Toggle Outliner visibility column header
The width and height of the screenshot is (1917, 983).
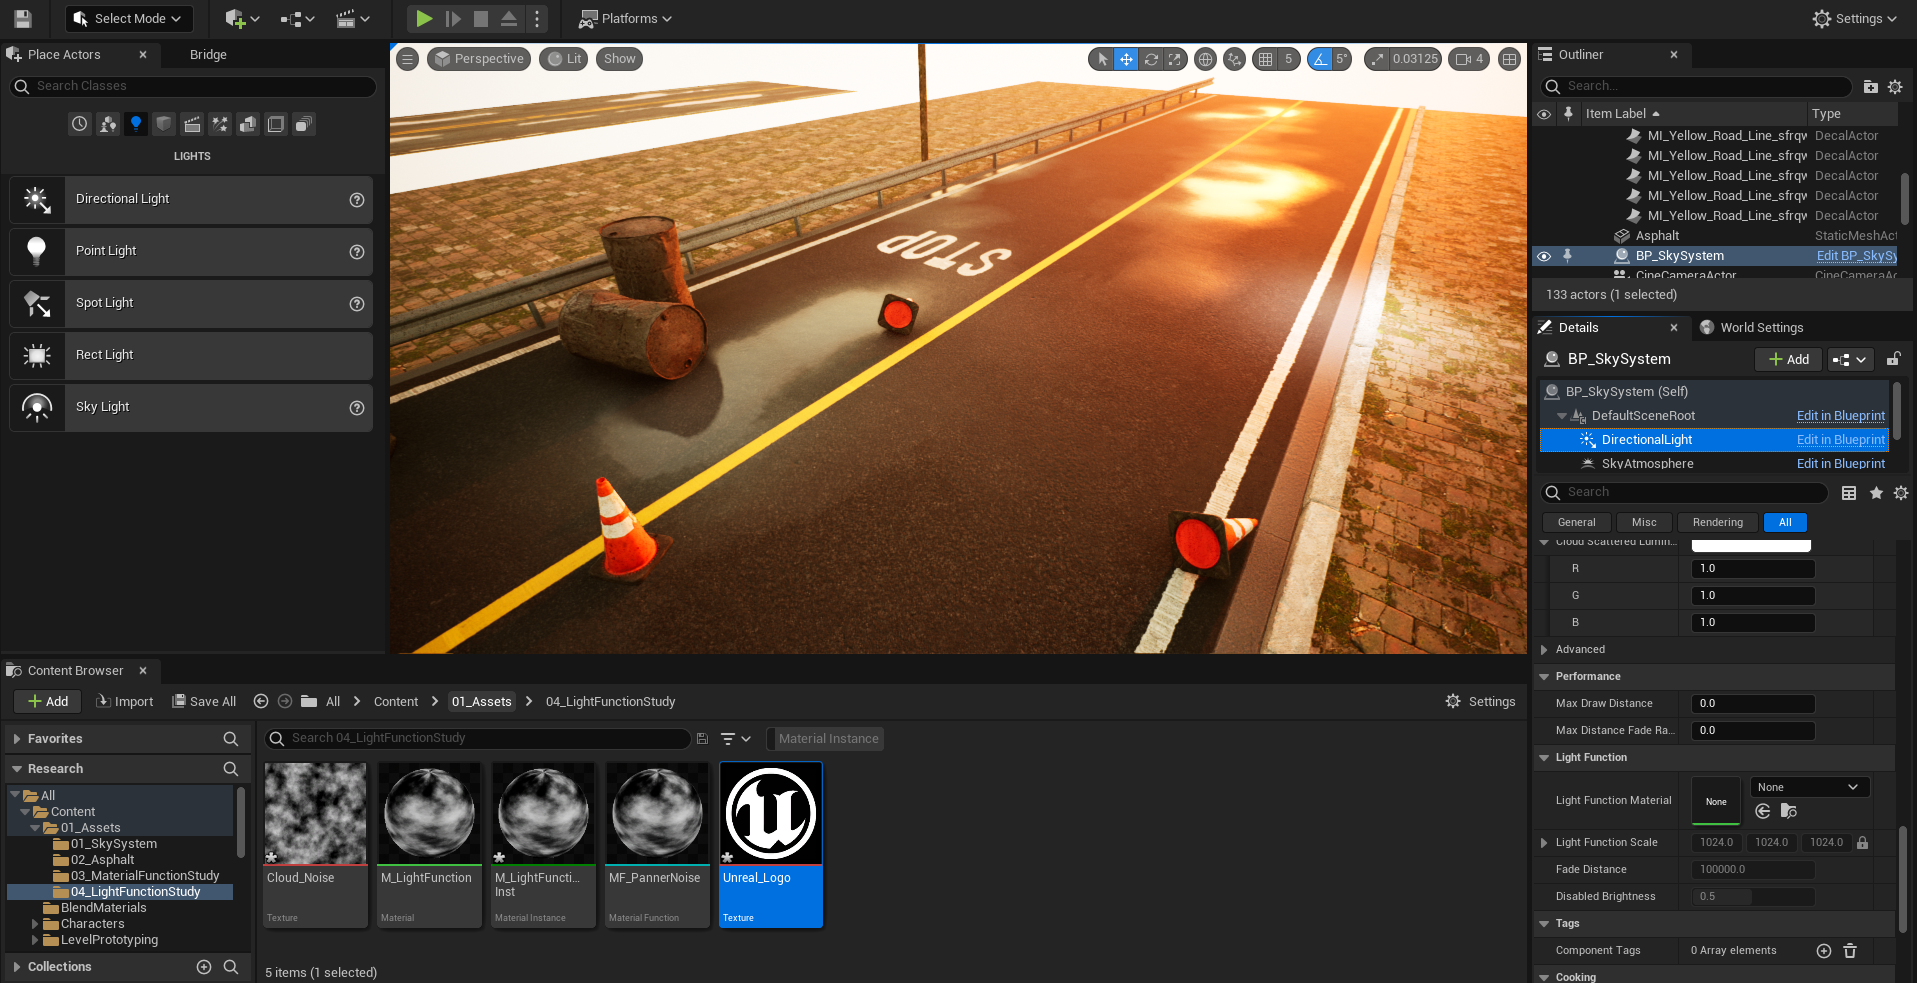(1544, 114)
